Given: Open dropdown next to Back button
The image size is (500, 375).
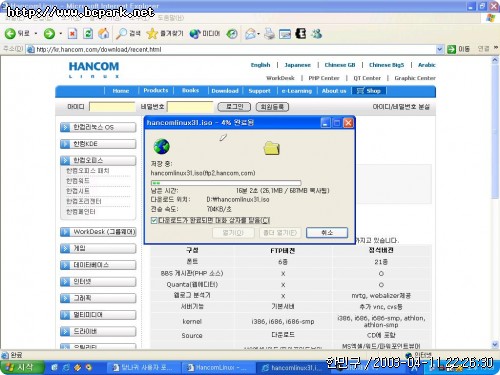Looking at the screenshot, I should pyautogui.click(x=35, y=34).
